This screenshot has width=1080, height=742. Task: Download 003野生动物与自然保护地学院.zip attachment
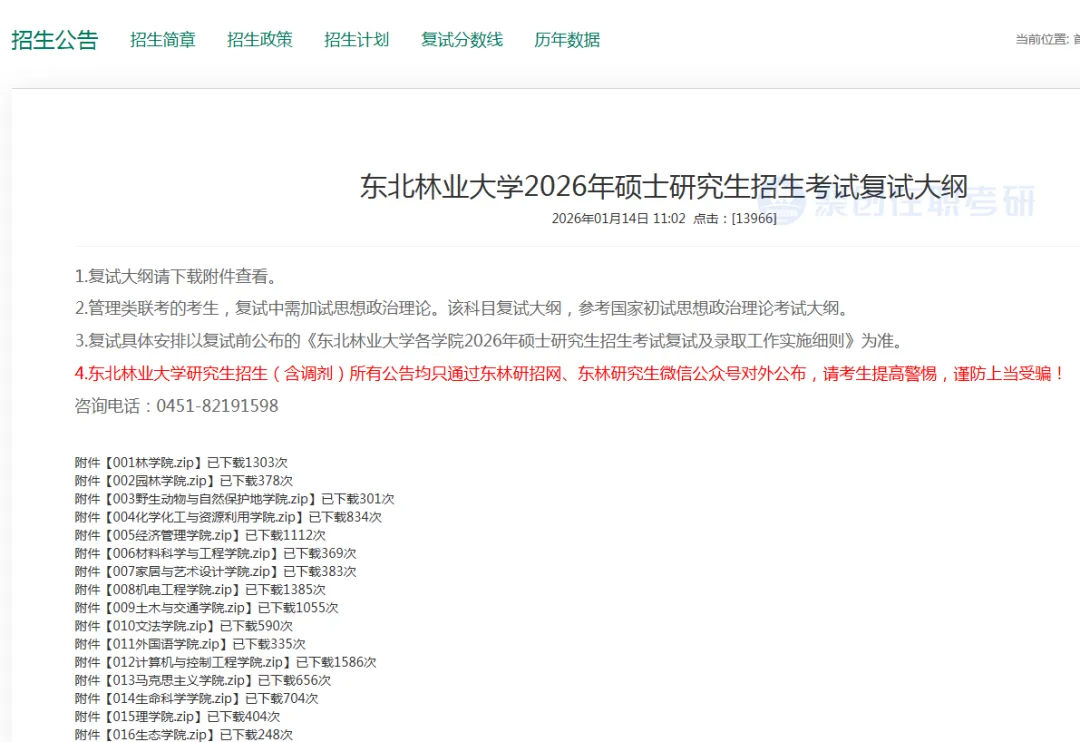tap(210, 499)
